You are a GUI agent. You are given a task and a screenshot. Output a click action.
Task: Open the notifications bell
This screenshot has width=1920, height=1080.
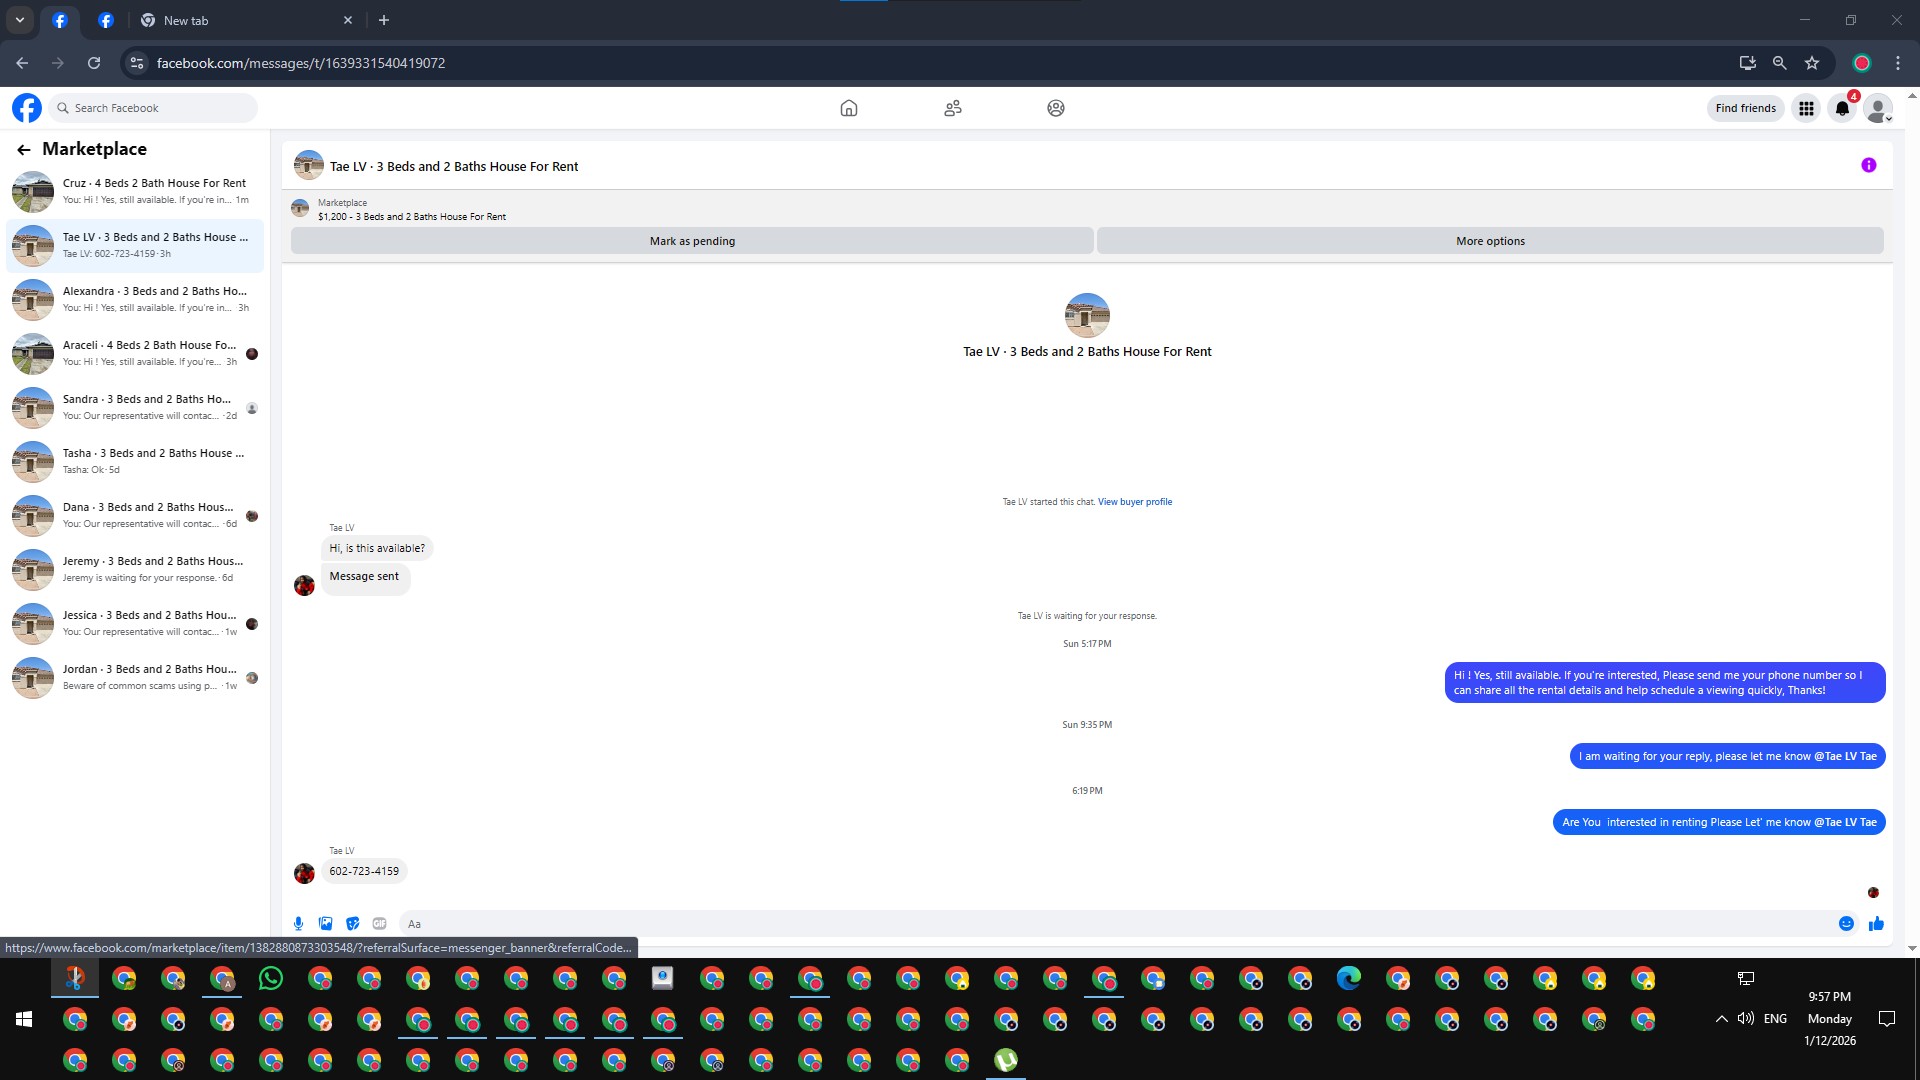pyautogui.click(x=1842, y=108)
